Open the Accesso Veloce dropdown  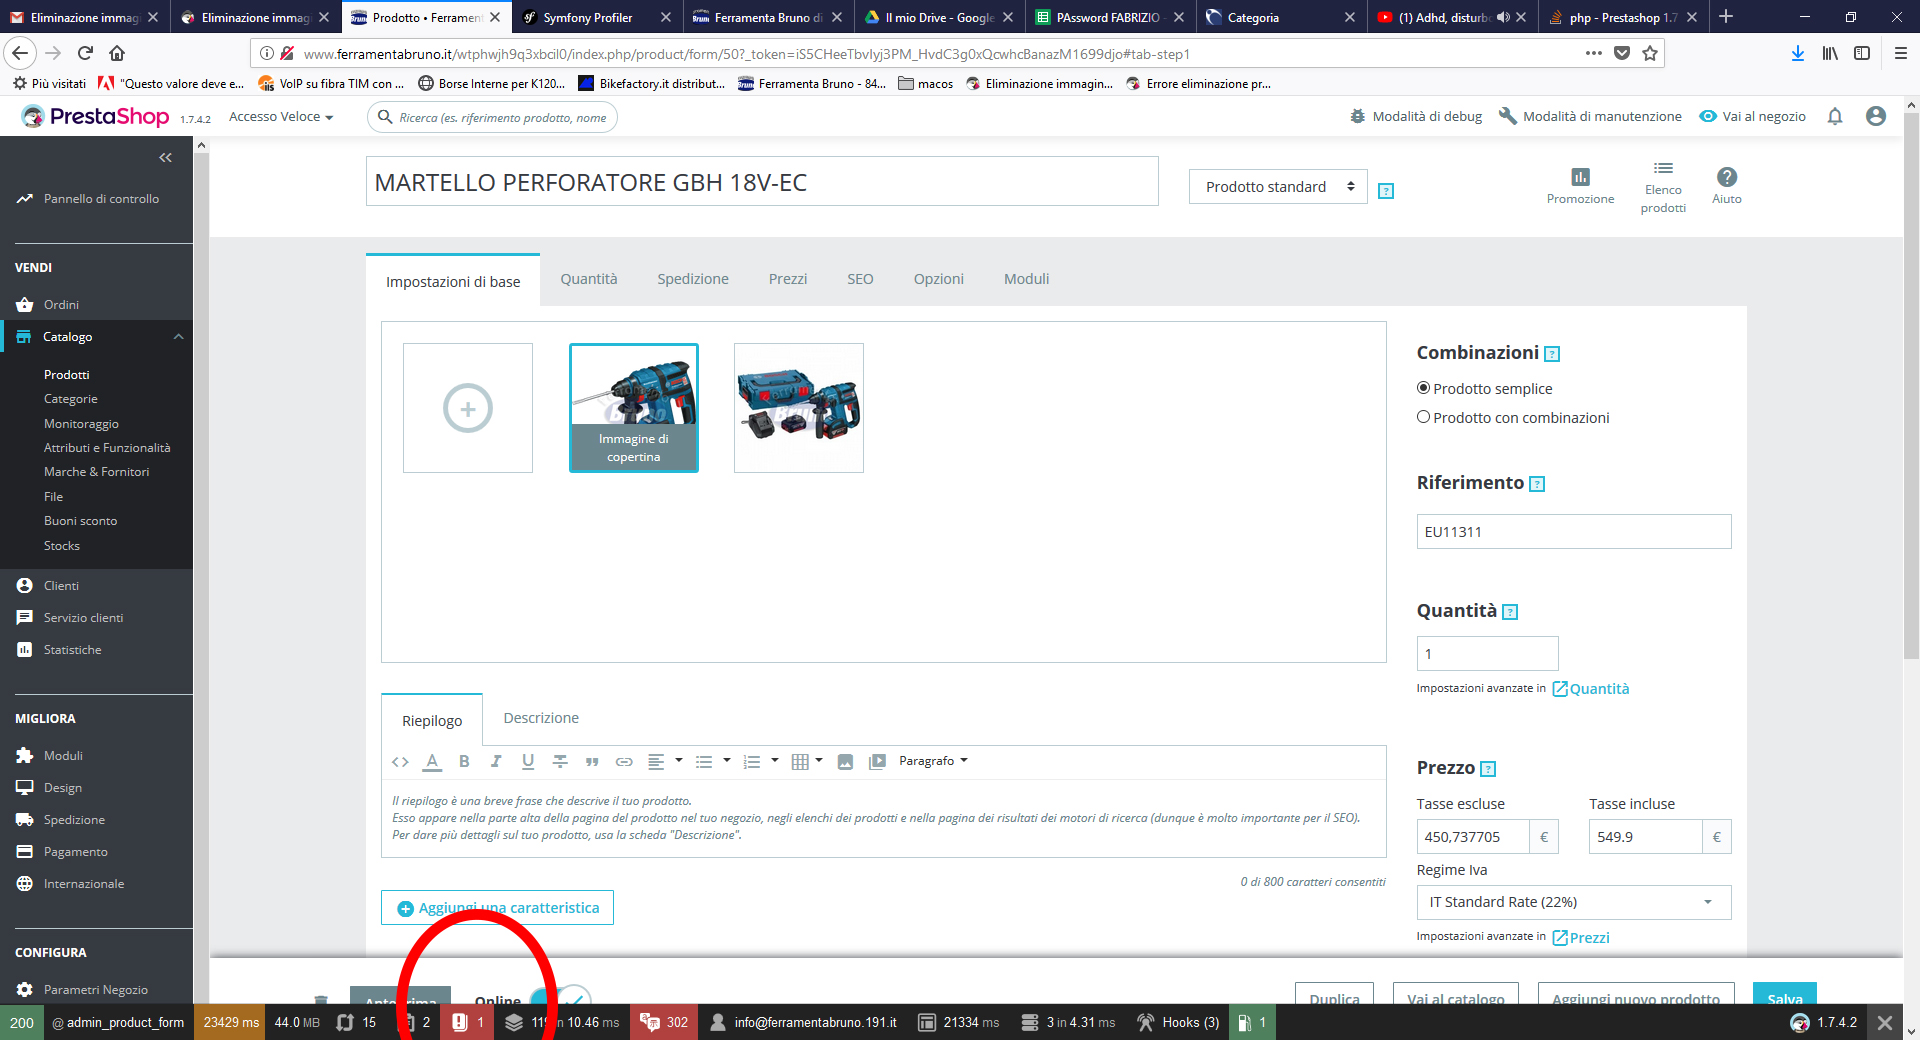click(281, 117)
